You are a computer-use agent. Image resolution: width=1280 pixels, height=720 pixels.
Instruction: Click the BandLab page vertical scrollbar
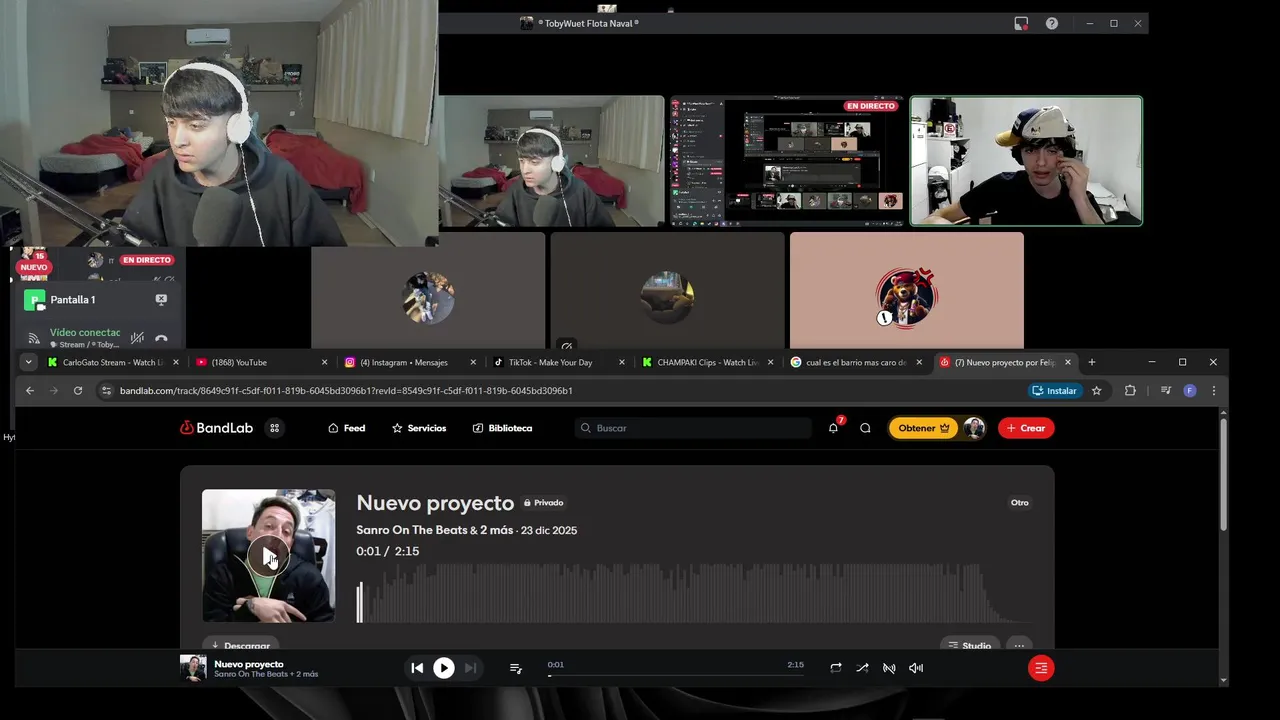pyautogui.click(x=1223, y=476)
